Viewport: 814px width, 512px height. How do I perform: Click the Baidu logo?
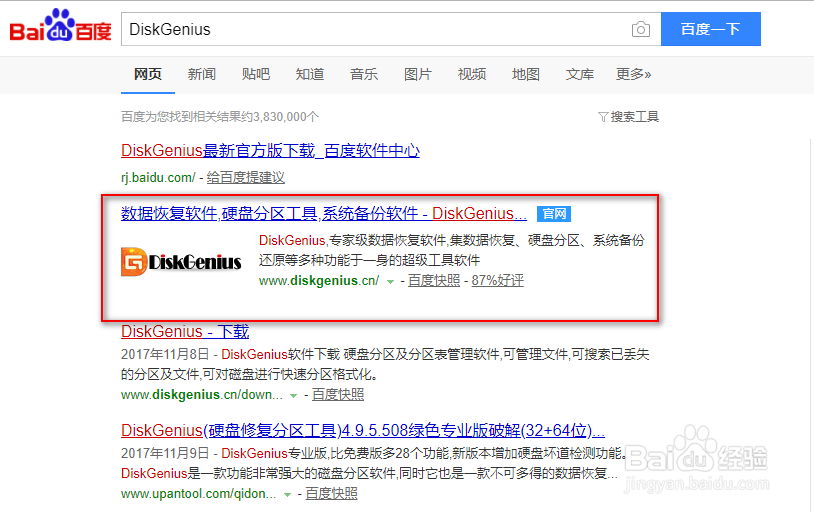(x=60, y=25)
